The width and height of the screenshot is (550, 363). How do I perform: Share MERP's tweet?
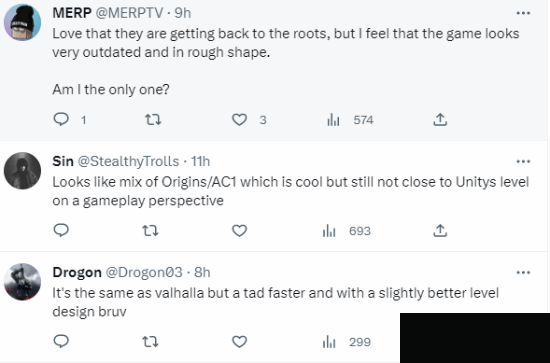pos(440,120)
